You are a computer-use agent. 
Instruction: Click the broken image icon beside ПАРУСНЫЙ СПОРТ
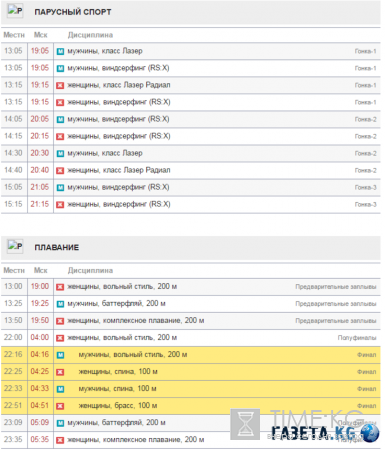click(x=15, y=11)
